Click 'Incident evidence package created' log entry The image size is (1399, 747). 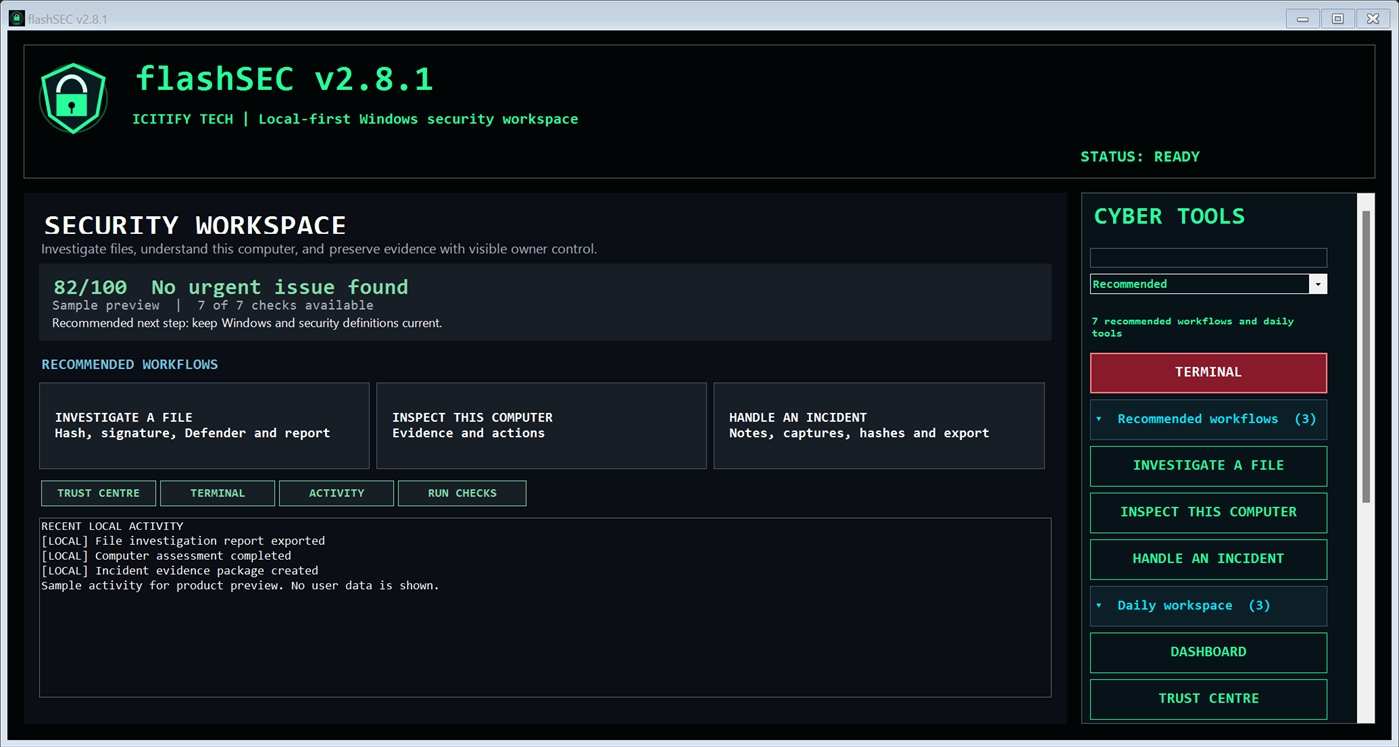click(180, 571)
